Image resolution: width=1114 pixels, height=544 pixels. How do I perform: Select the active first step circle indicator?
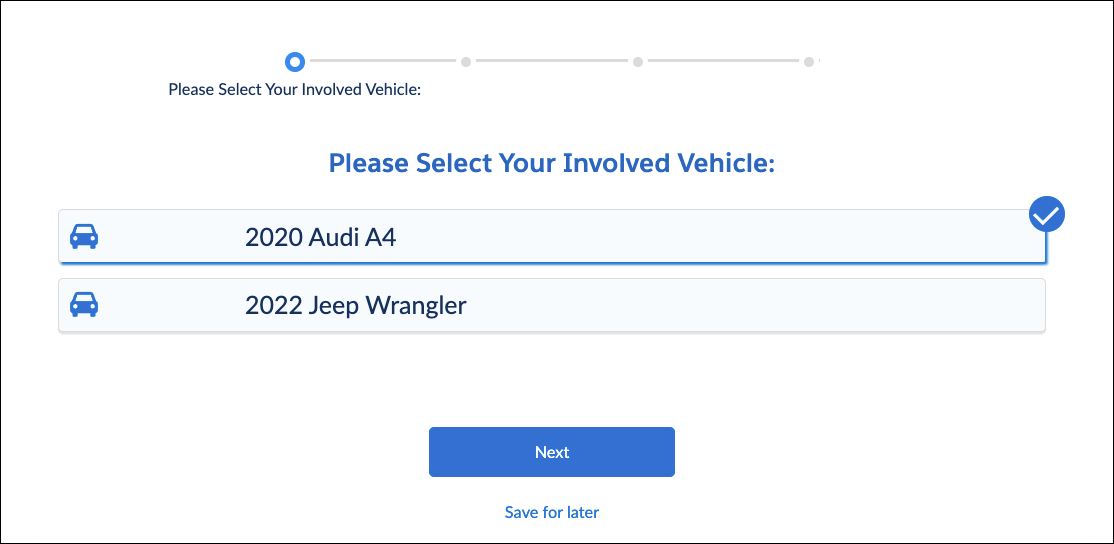[x=295, y=62]
